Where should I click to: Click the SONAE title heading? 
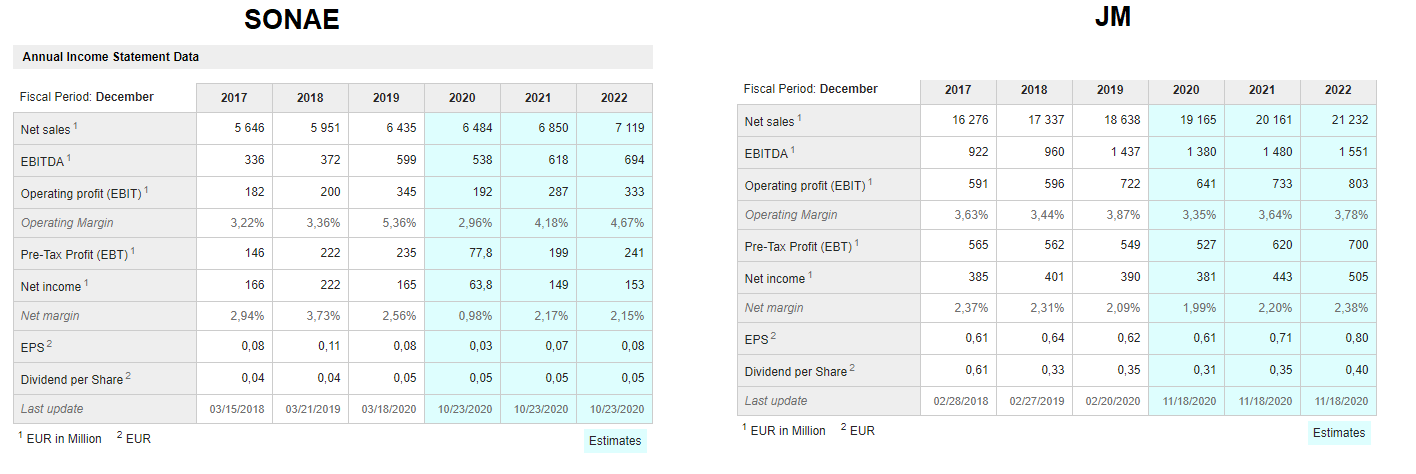click(x=292, y=19)
